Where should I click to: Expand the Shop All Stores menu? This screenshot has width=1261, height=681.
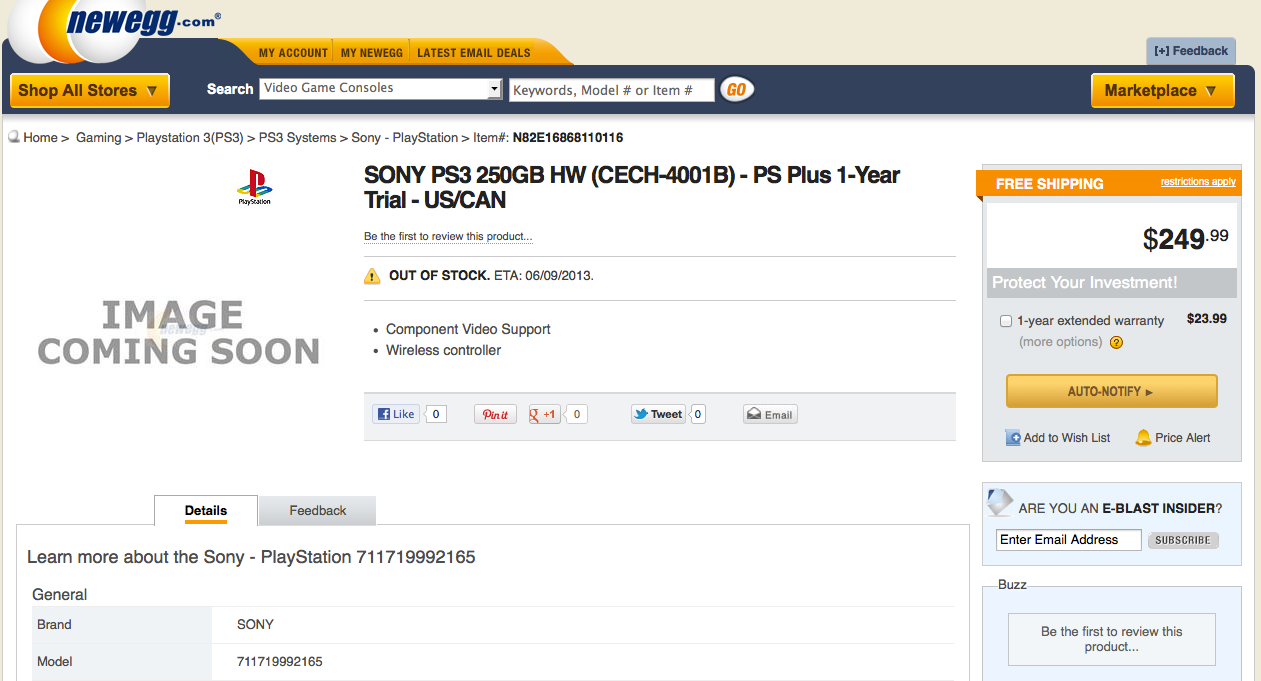90,90
